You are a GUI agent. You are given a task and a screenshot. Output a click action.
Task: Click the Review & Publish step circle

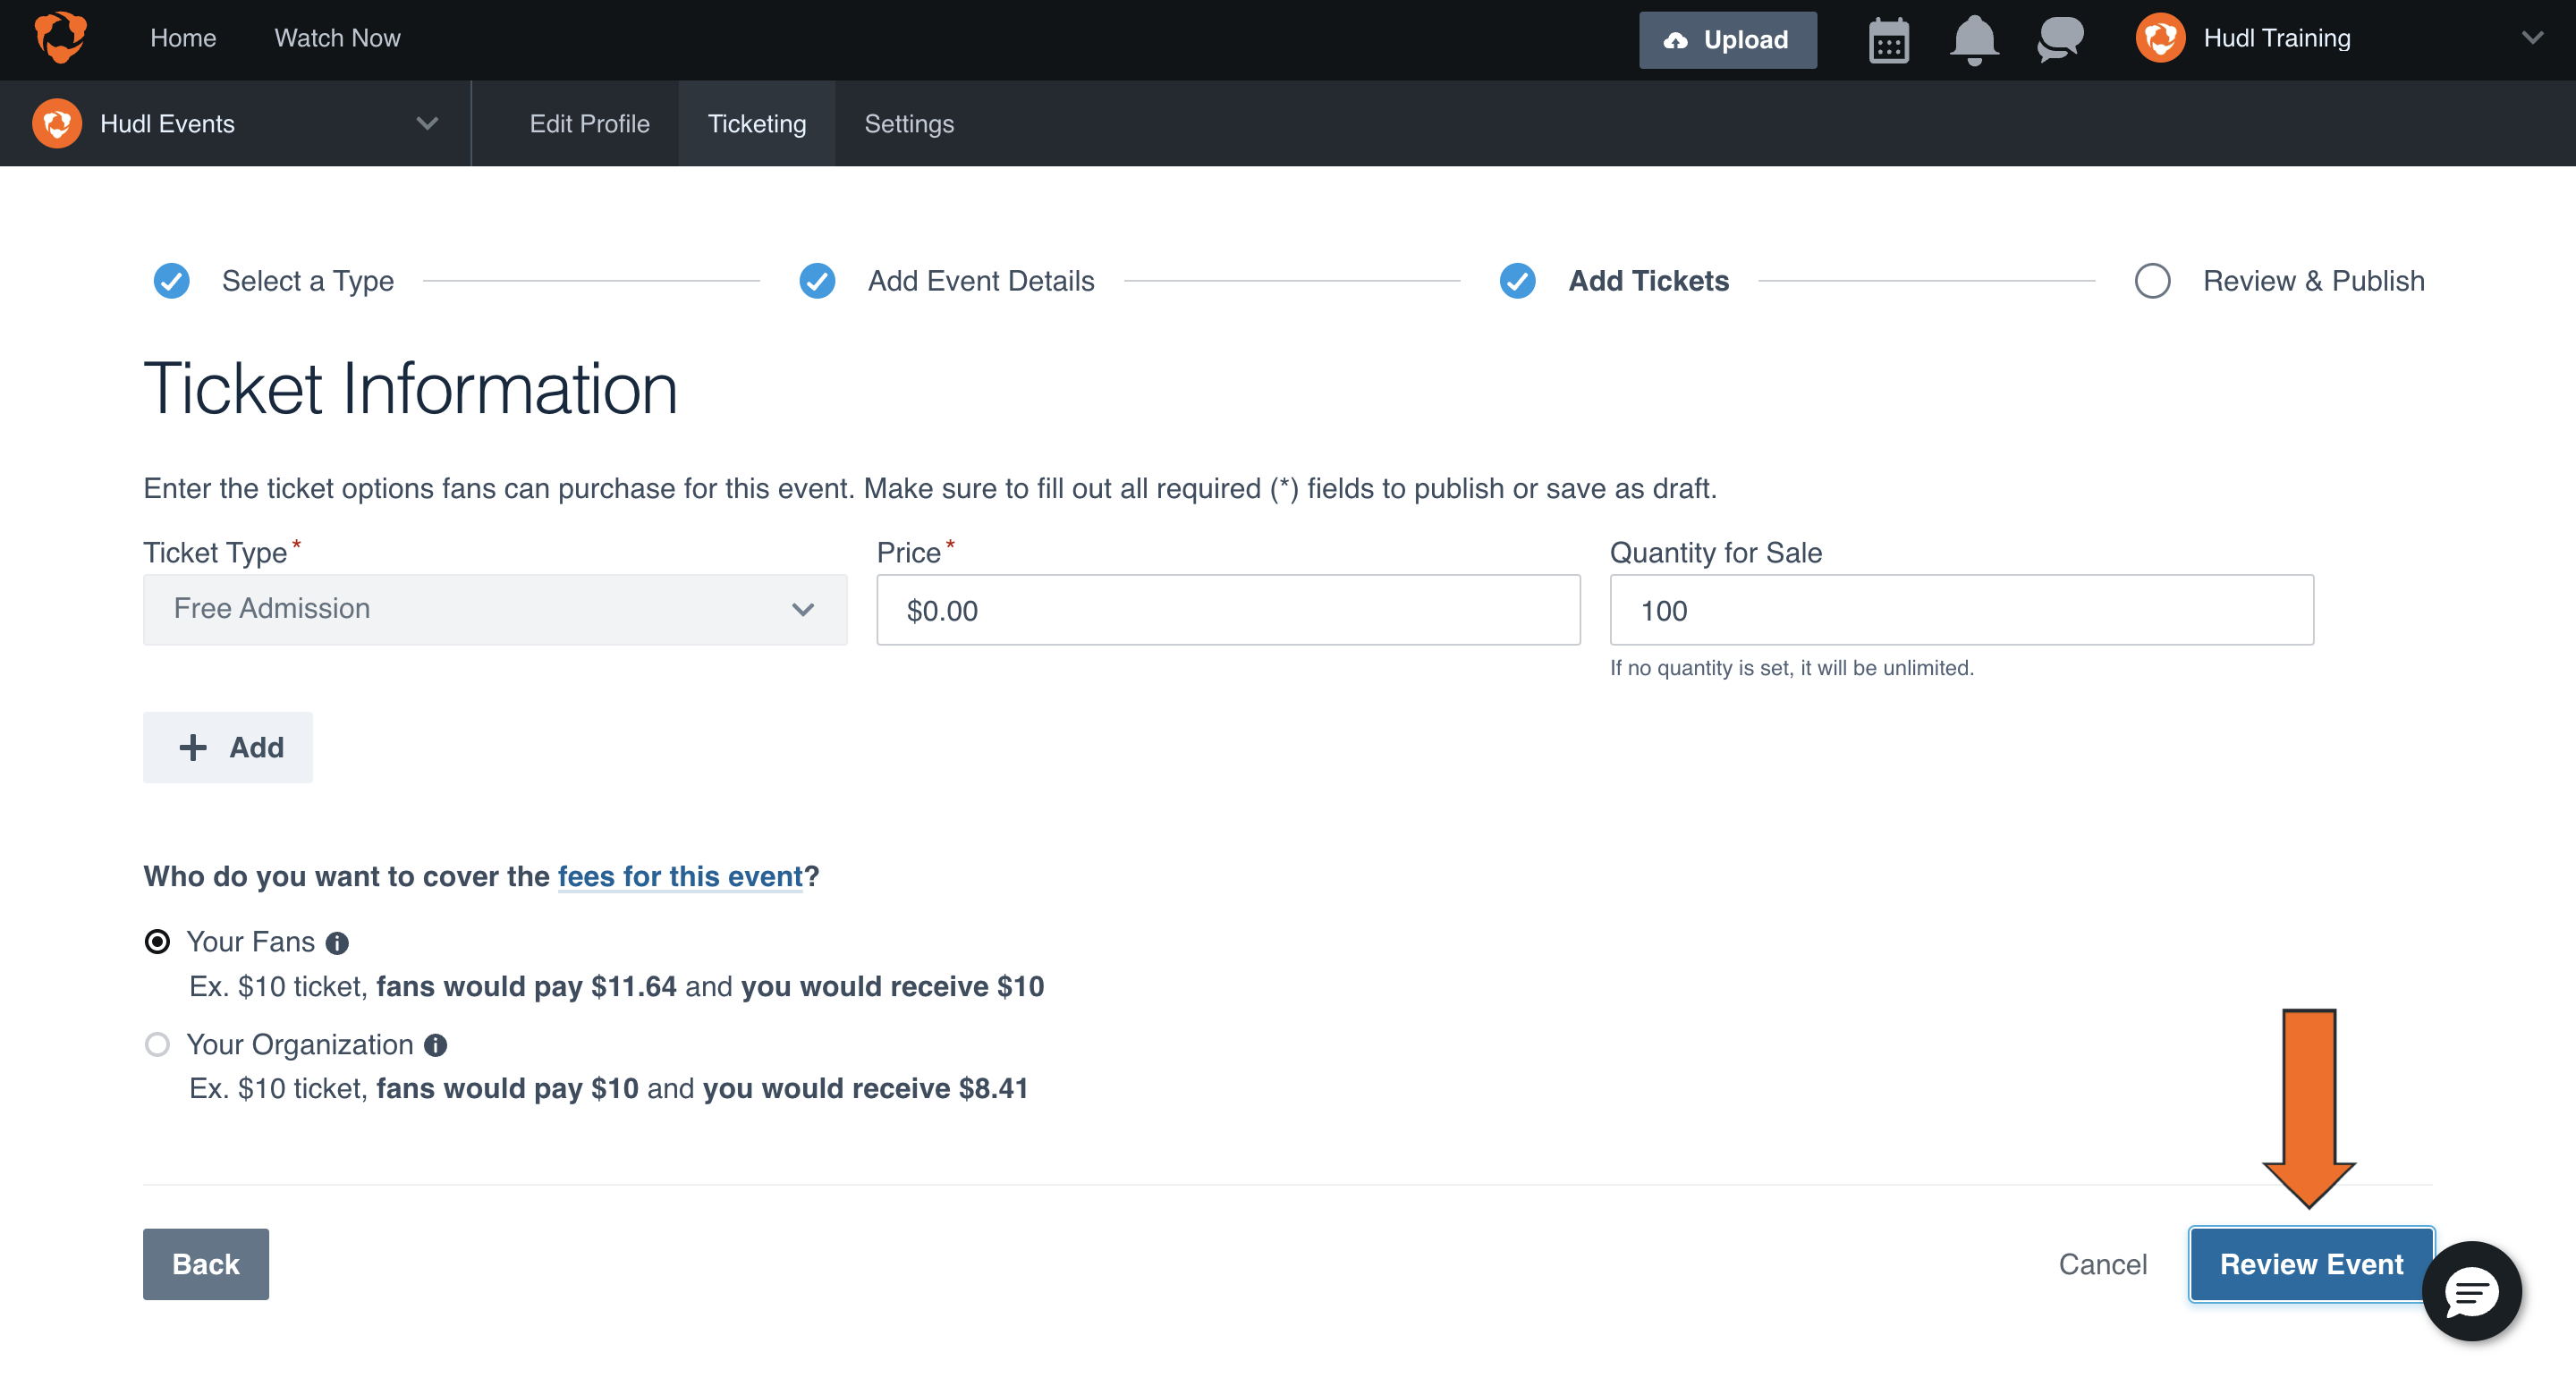(2152, 281)
